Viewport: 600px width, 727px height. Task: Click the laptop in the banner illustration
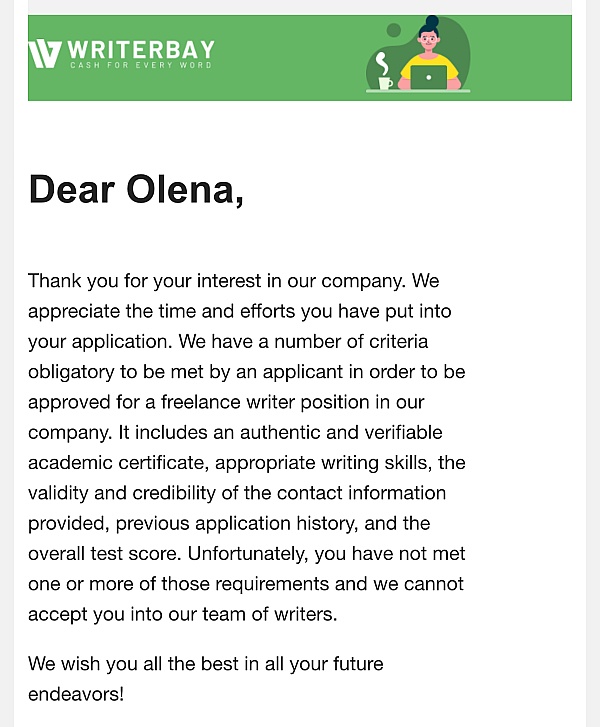[429, 77]
